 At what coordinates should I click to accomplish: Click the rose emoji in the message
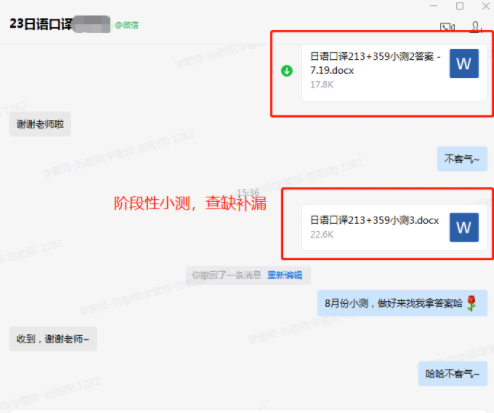(472, 303)
